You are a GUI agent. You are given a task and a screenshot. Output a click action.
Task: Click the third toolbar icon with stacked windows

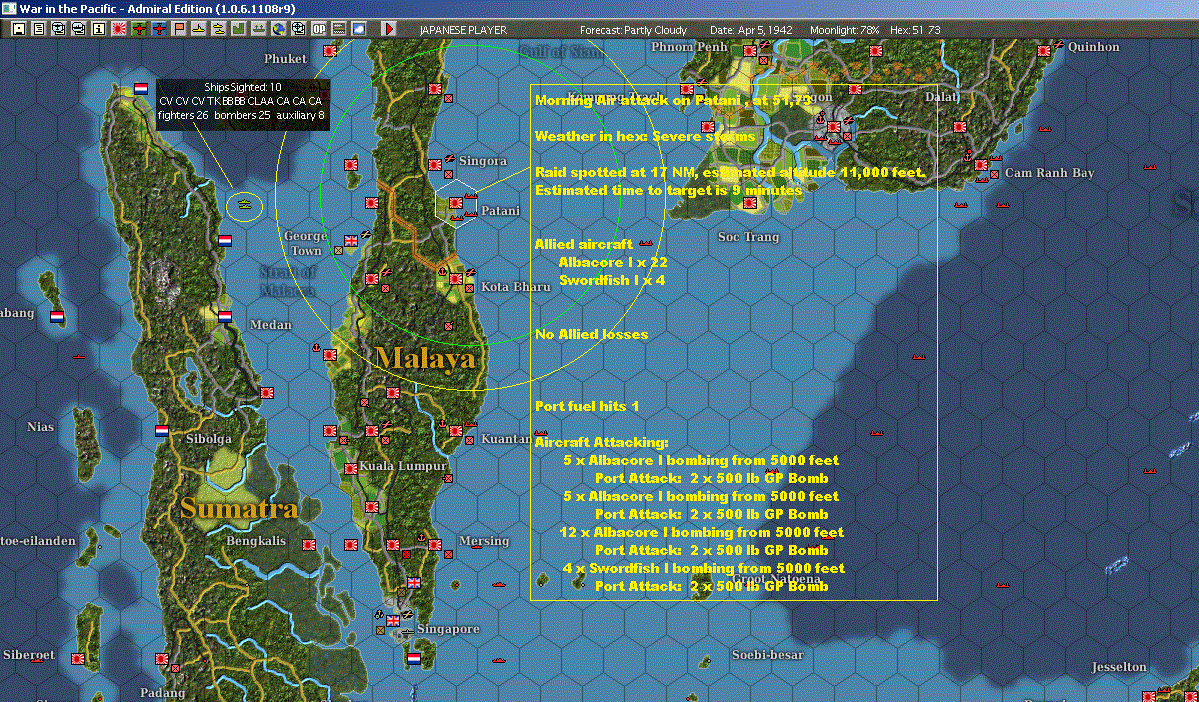58,29
